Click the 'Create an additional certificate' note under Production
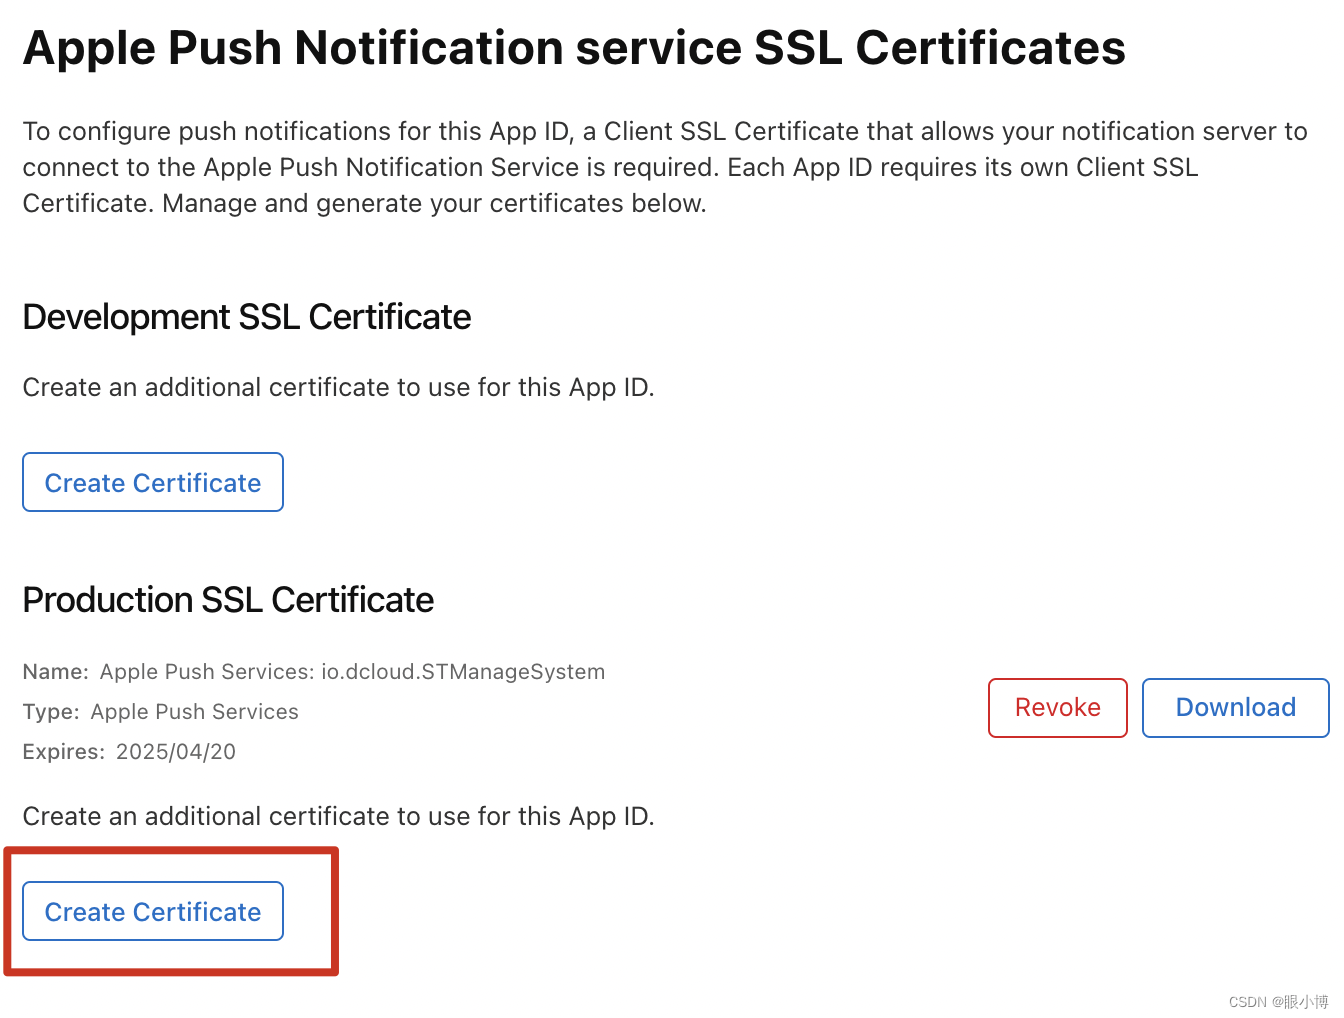Image resolution: width=1344 pixels, height=1018 pixels. pyautogui.click(x=339, y=816)
